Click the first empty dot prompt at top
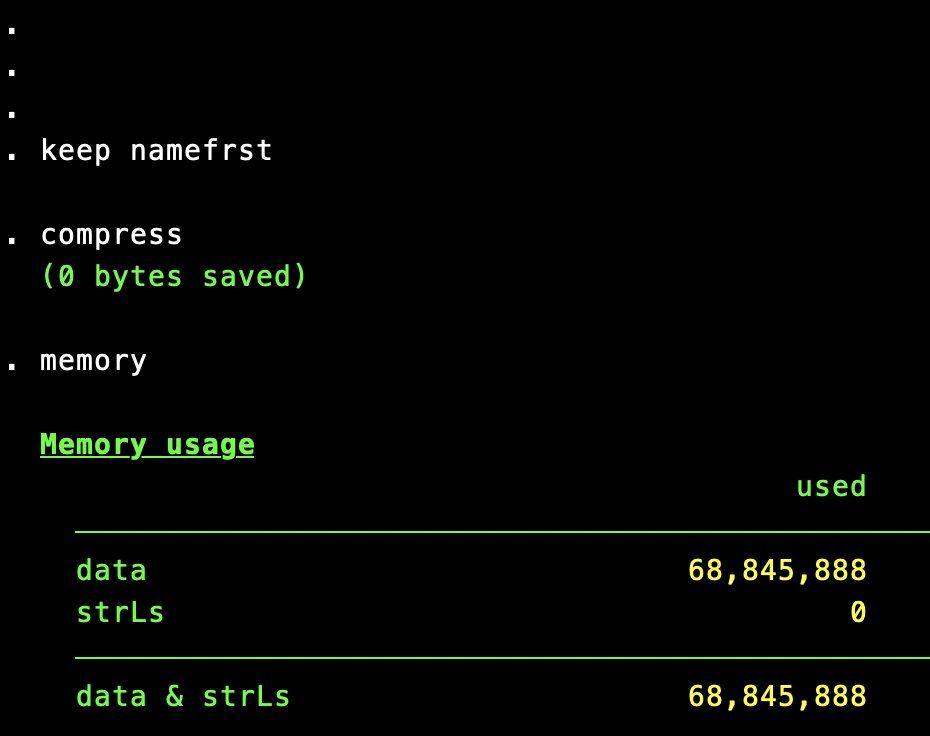This screenshot has width=930, height=736. [12, 32]
